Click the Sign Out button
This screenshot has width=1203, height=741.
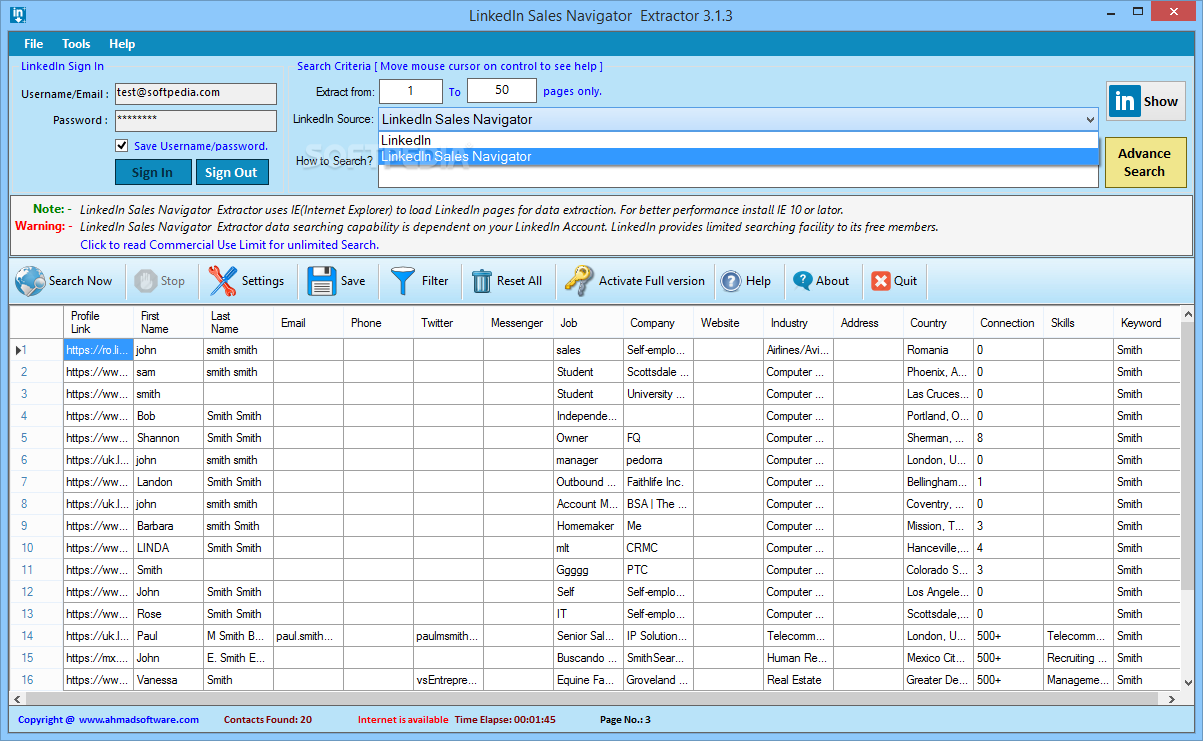click(x=232, y=172)
